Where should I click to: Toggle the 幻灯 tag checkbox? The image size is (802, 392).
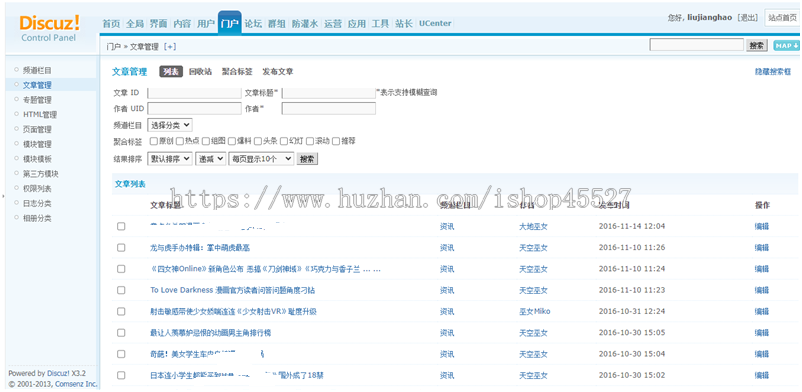click(x=284, y=141)
